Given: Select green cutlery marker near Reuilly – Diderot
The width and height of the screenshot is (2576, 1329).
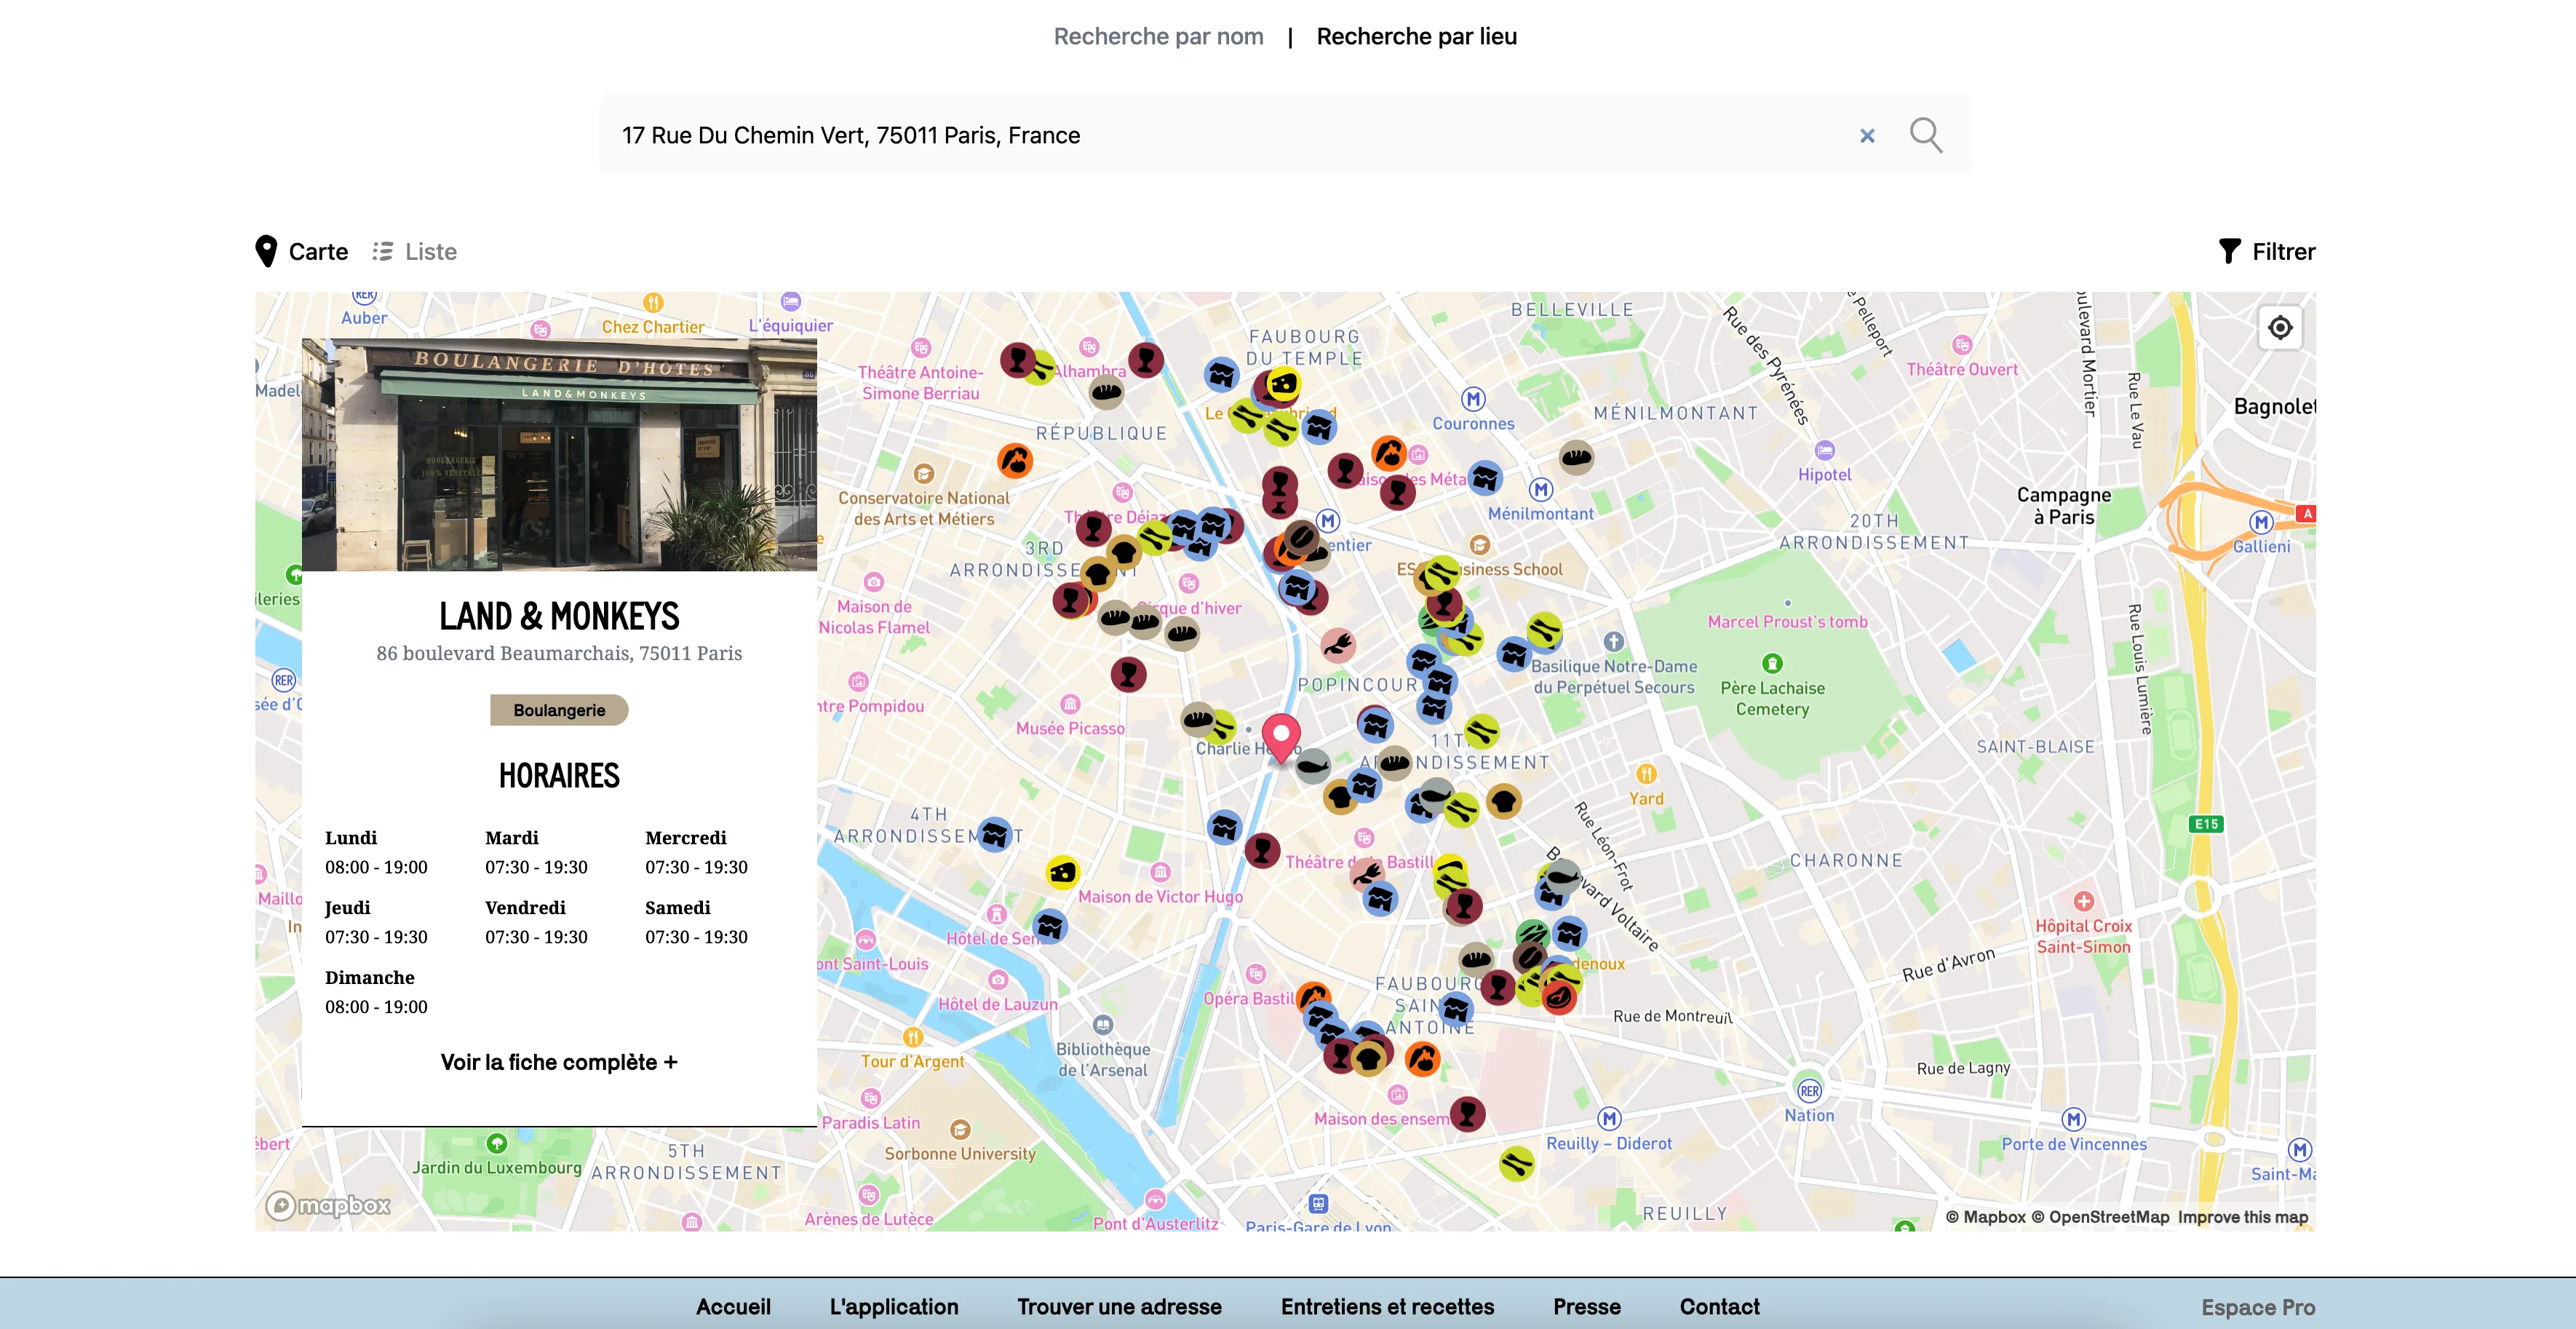Looking at the screenshot, I should [1517, 1164].
